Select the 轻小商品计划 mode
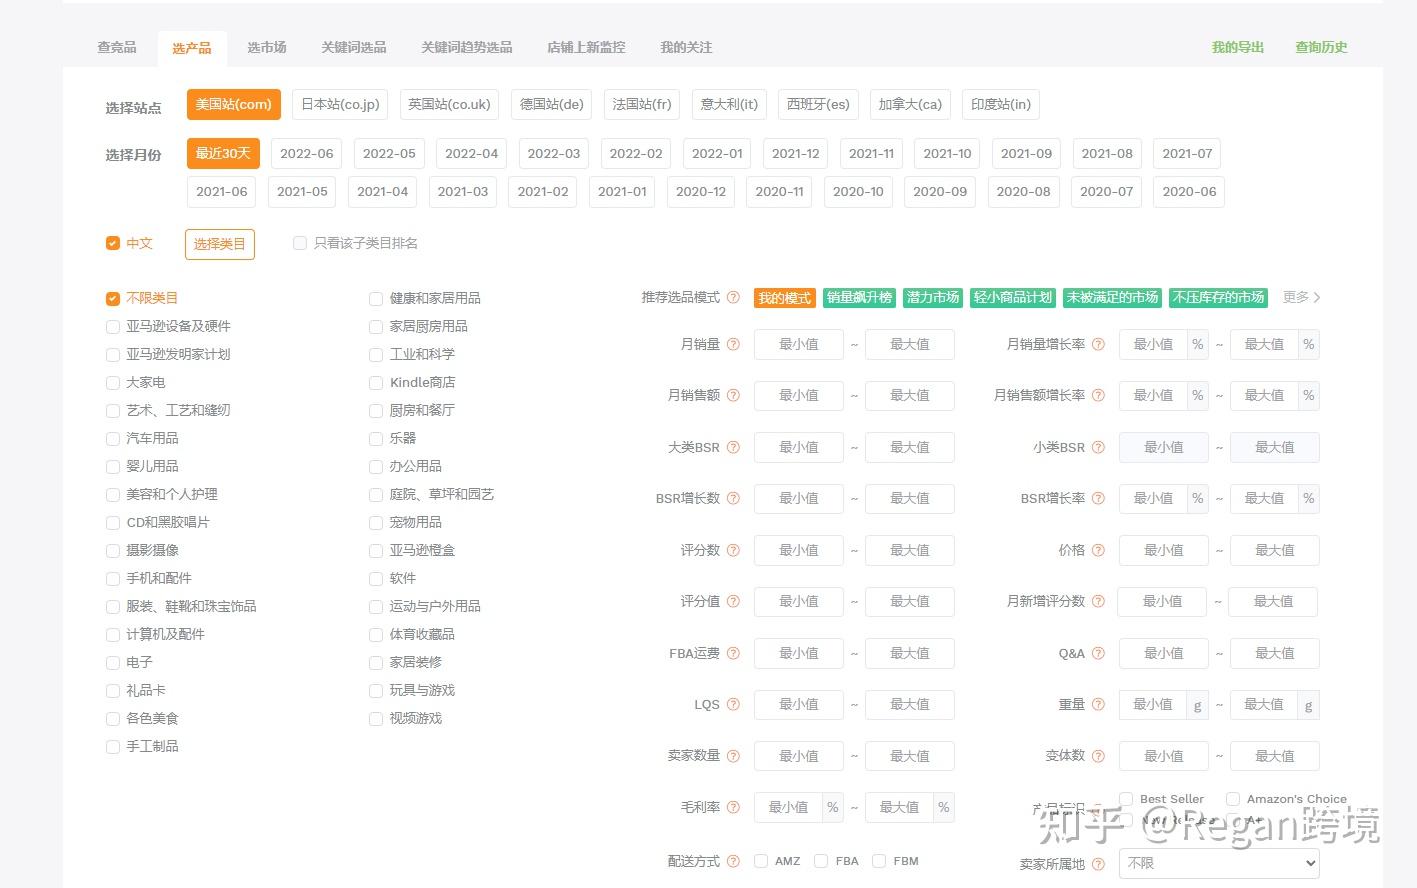The height and width of the screenshot is (888, 1417). point(1013,297)
